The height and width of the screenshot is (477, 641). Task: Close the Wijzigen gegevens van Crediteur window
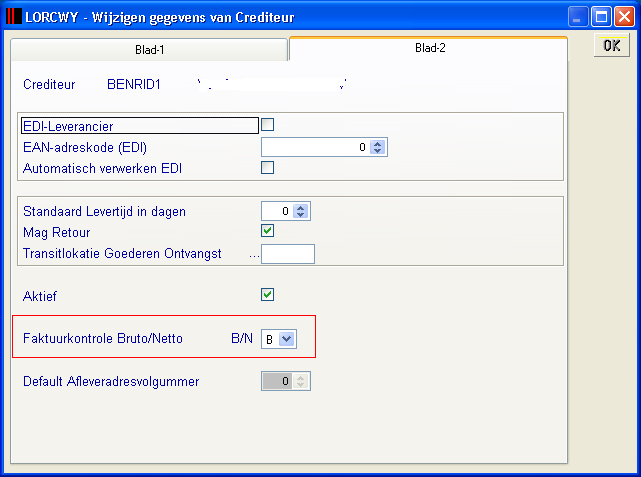(x=624, y=17)
